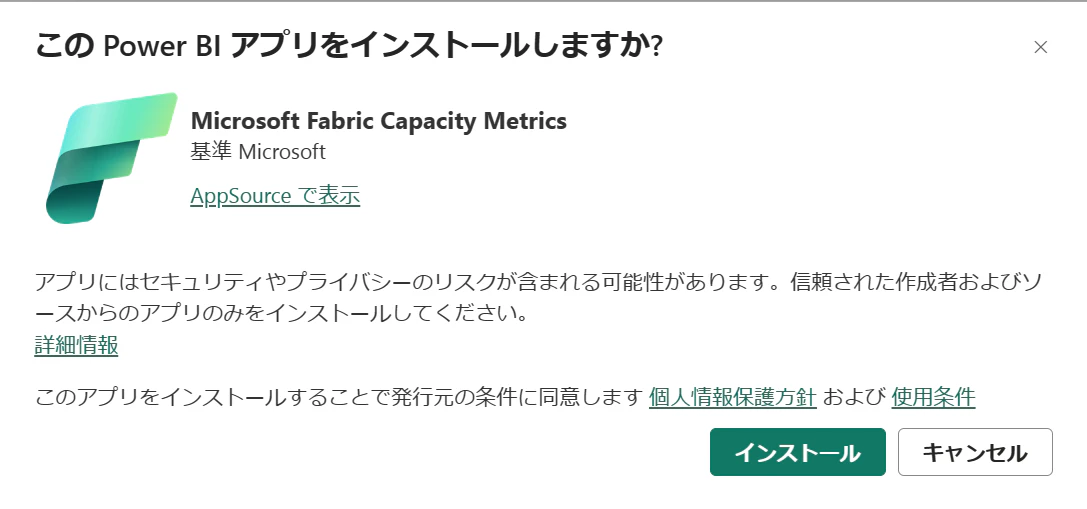The width and height of the screenshot is (1087, 509).
Task: Click the Microsoft Fabric Capacity Metrics app name
Action: pyautogui.click(x=379, y=121)
